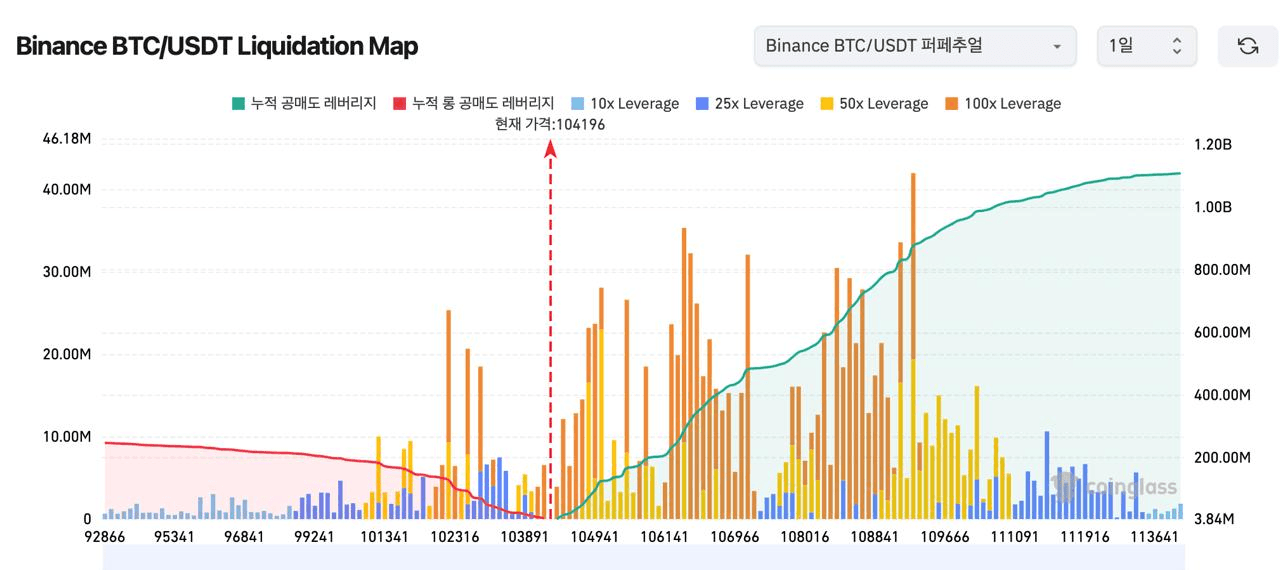
Task: Click the 800.00M right axis label
Action: pyautogui.click(x=1222, y=270)
